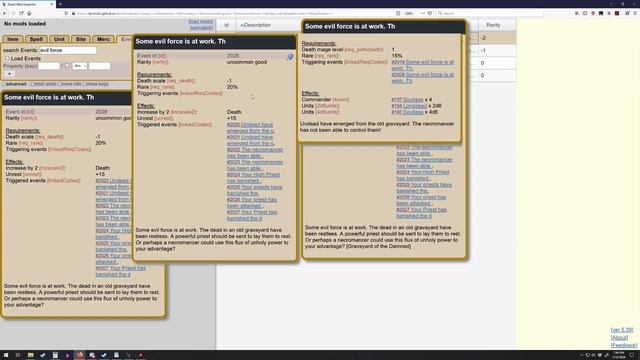Screen dimensions: 640x360
Task: Click the title bar of the Undead emerged event card
Action: [x=383, y=26]
